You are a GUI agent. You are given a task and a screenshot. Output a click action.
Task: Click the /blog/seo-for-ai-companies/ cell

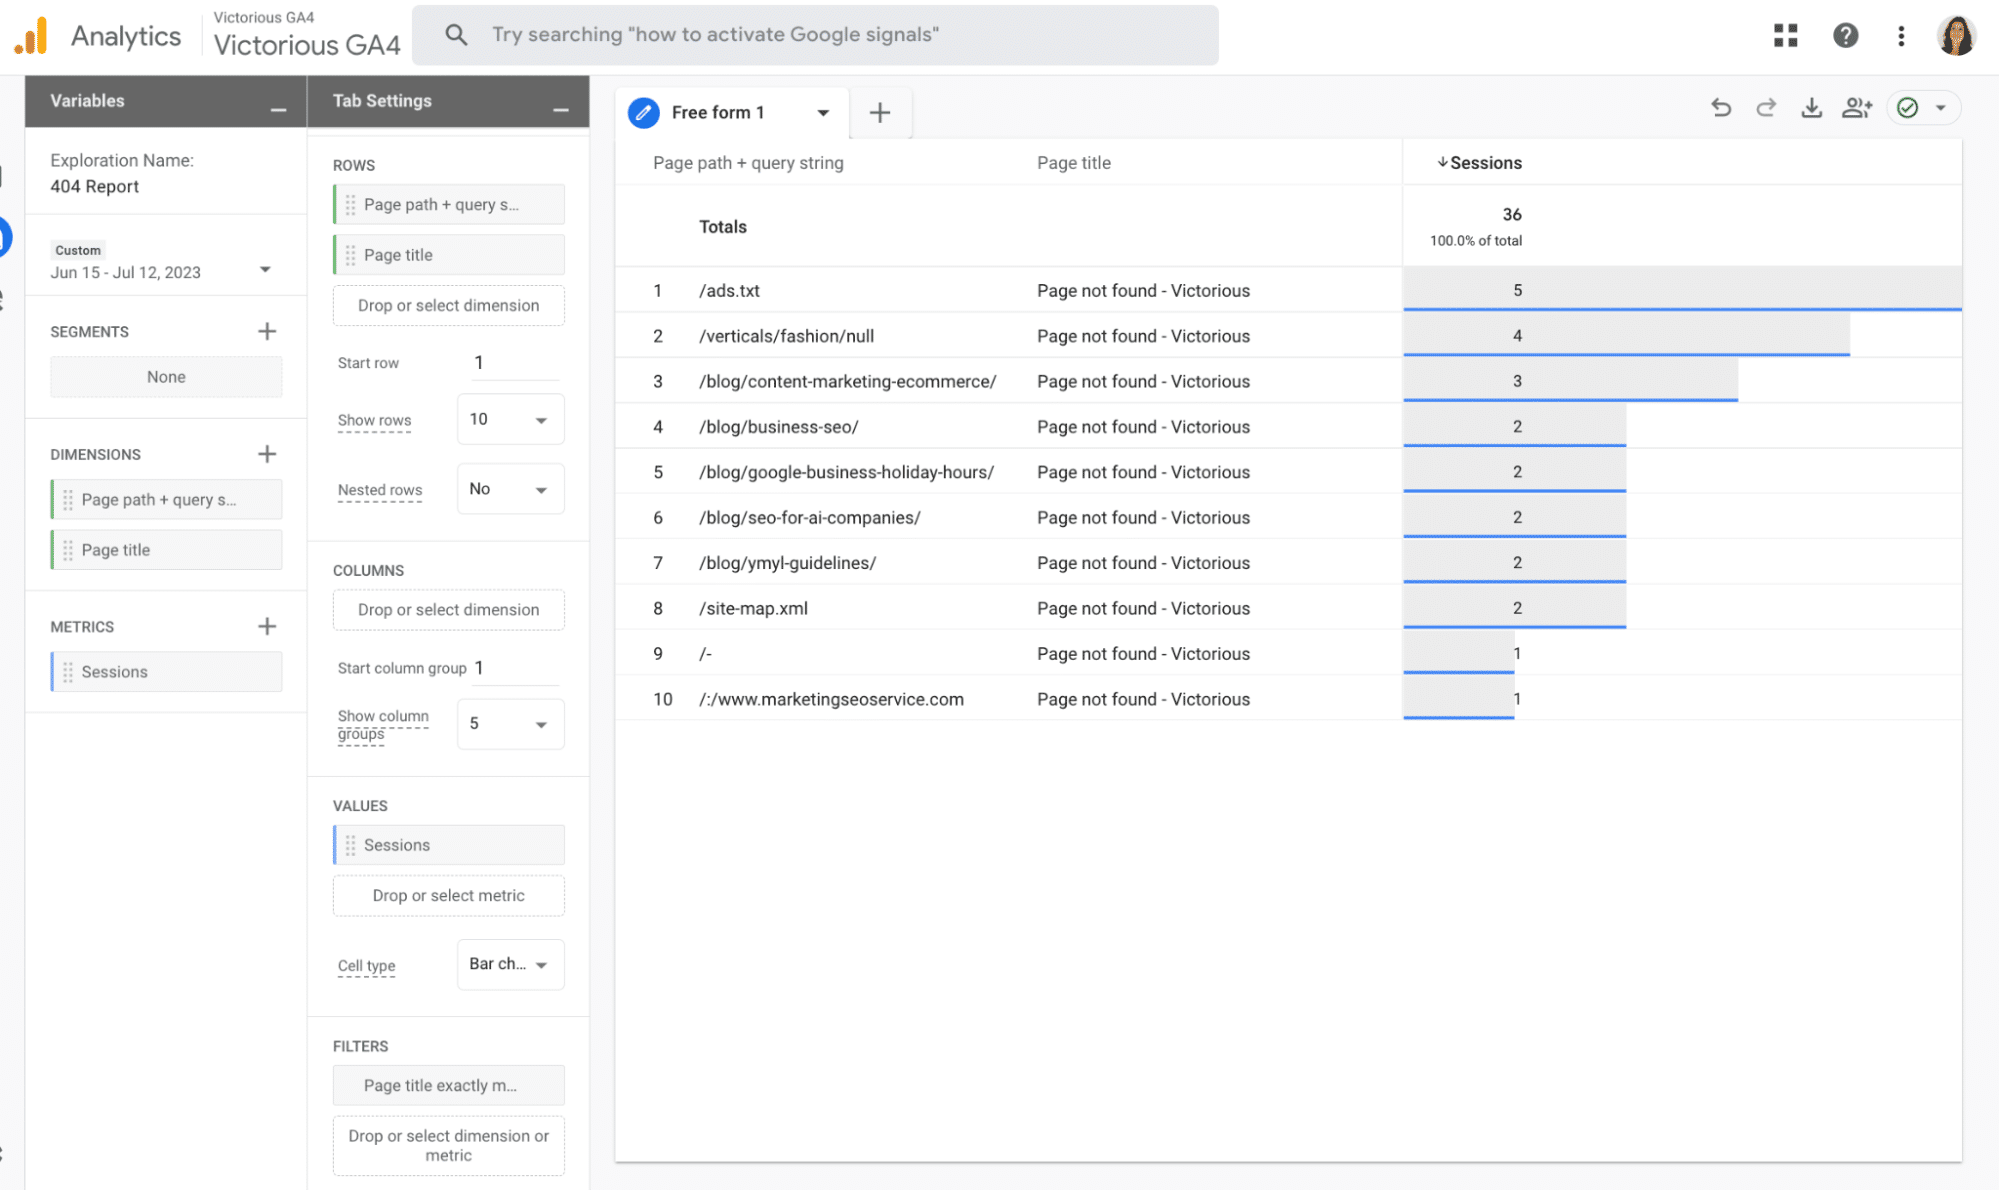pos(809,518)
